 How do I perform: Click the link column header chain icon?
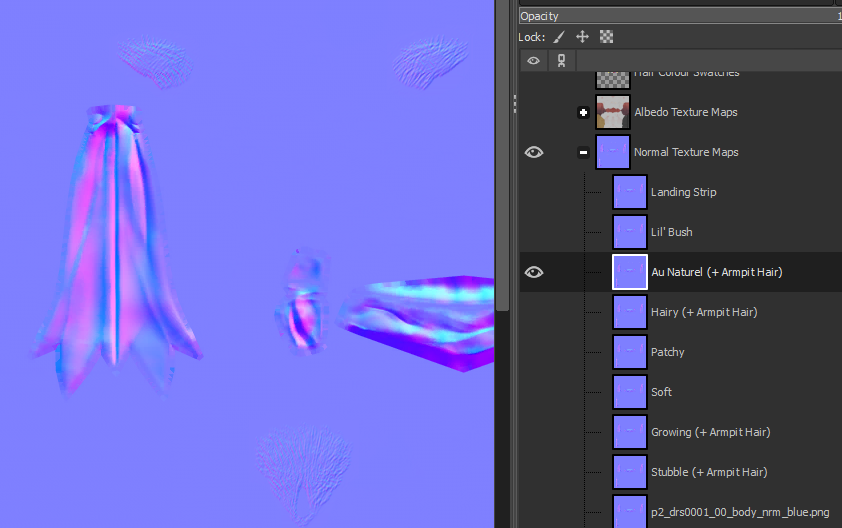tap(561, 61)
